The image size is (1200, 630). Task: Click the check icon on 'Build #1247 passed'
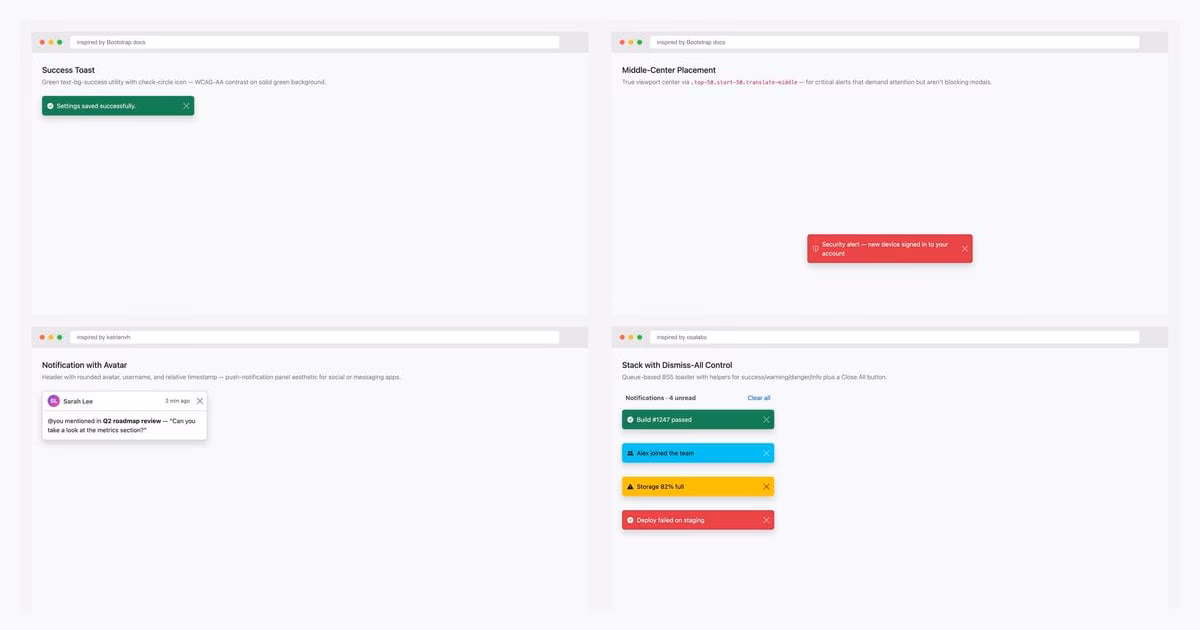coord(630,420)
